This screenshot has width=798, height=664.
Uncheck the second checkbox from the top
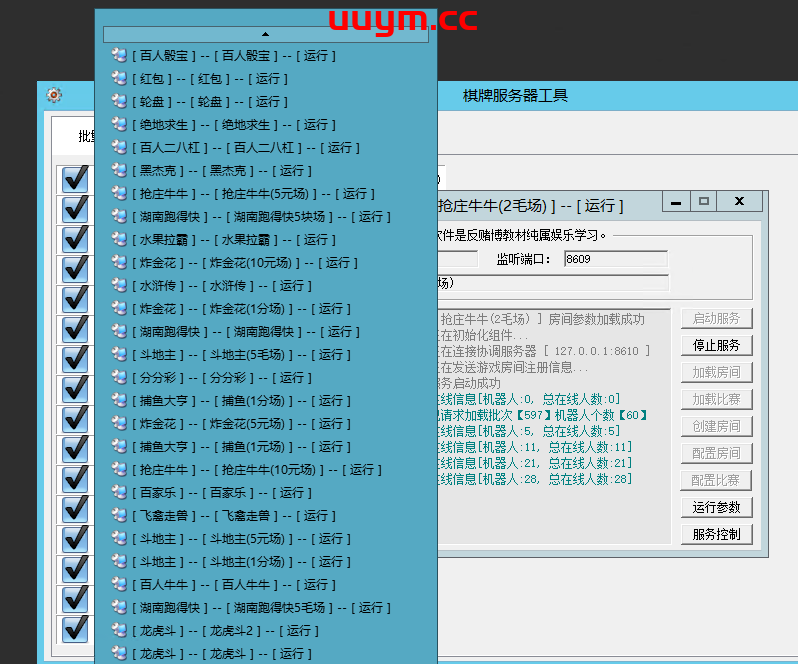click(76, 209)
